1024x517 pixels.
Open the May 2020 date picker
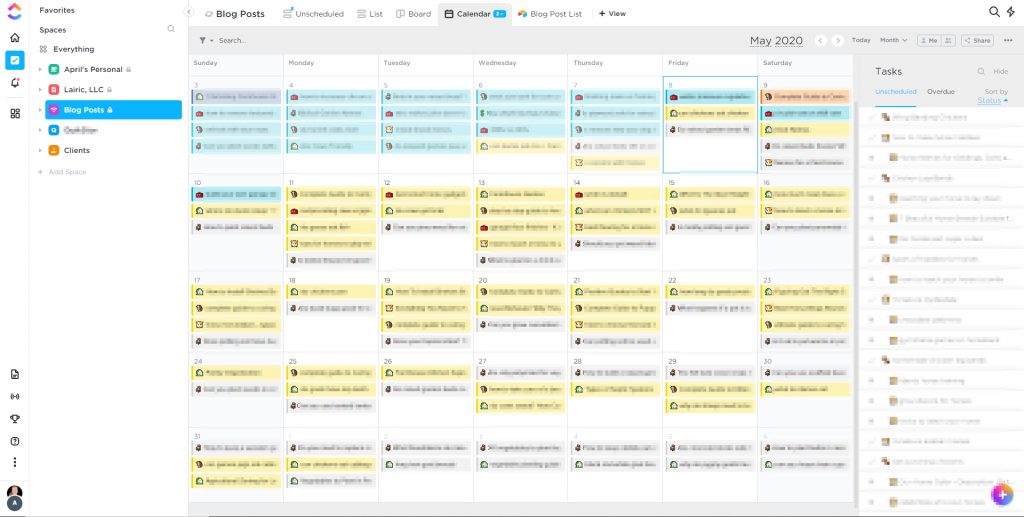click(x=776, y=40)
